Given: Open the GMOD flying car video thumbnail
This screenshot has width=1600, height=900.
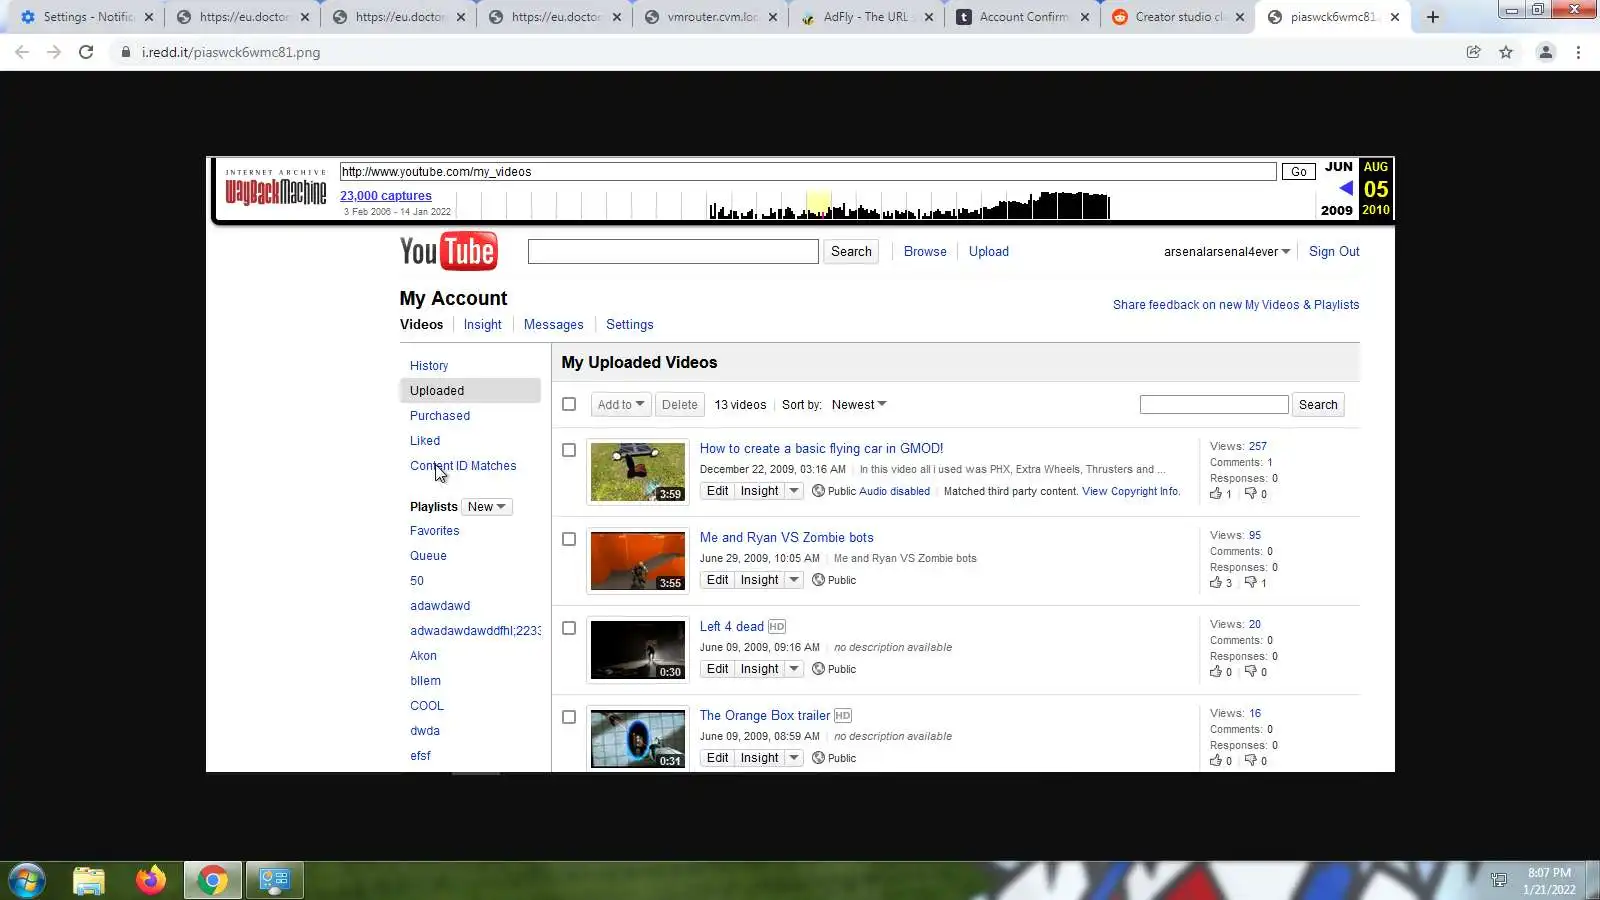Looking at the screenshot, I should (x=638, y=472).
